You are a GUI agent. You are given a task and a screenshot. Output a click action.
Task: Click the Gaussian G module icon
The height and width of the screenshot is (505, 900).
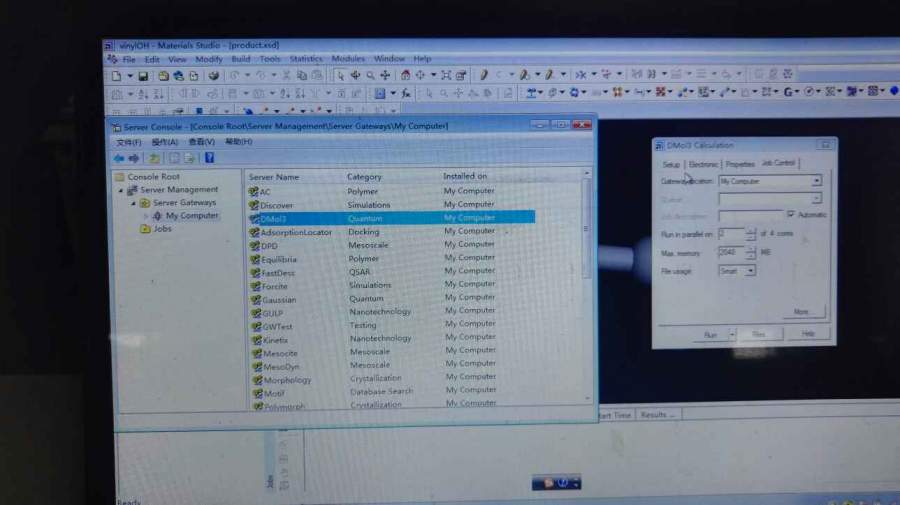(x=788, y=92)
